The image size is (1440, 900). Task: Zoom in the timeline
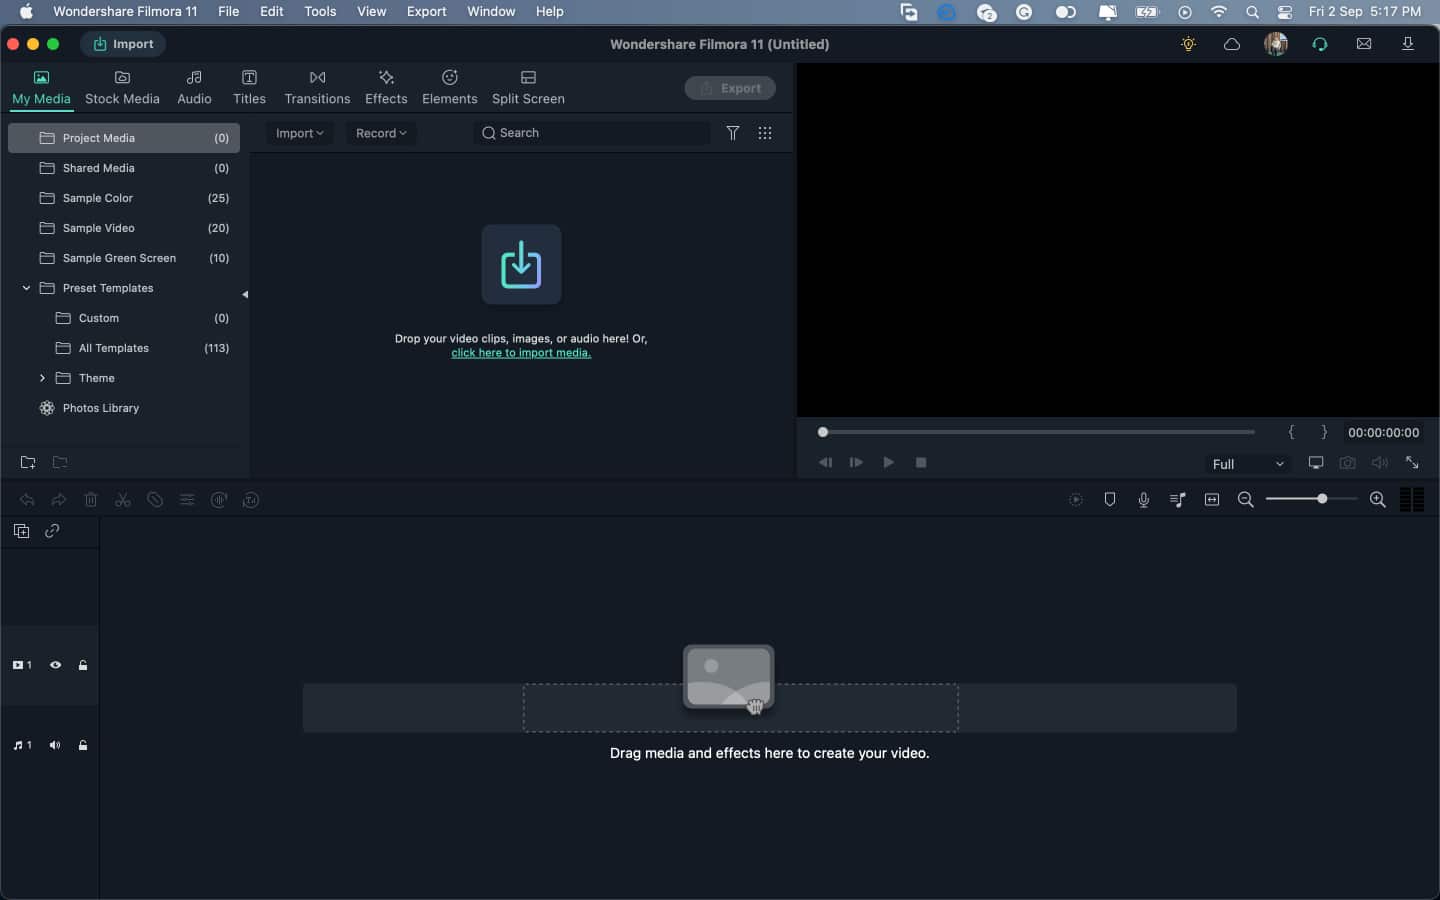(x=1378, y=500)
